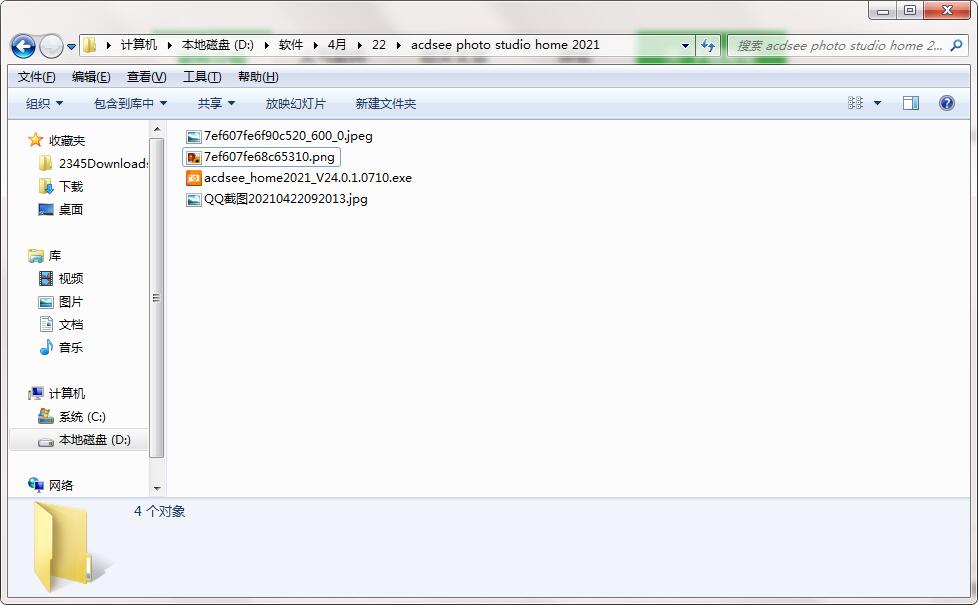The height and width of the screenshot is (605, 978).
Task: Click the 桌面 icon in sidebar
Action: click(x=46, y=209)
